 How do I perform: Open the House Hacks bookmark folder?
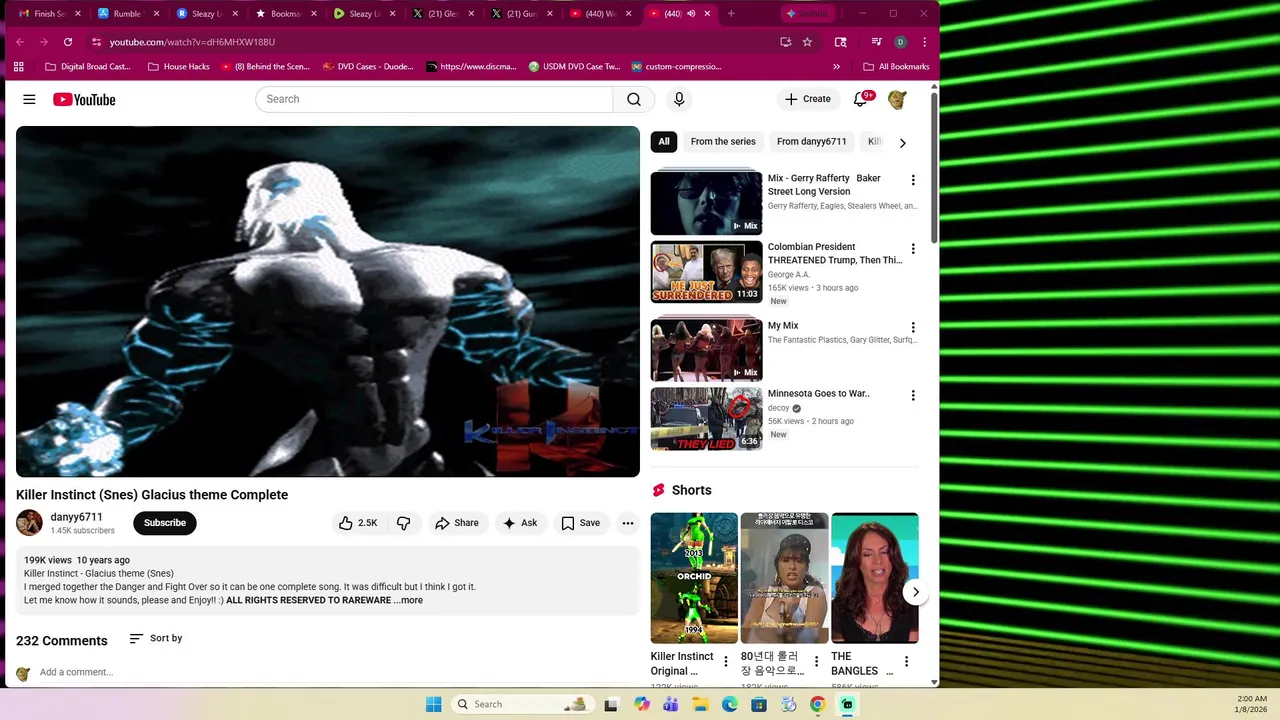179,66
